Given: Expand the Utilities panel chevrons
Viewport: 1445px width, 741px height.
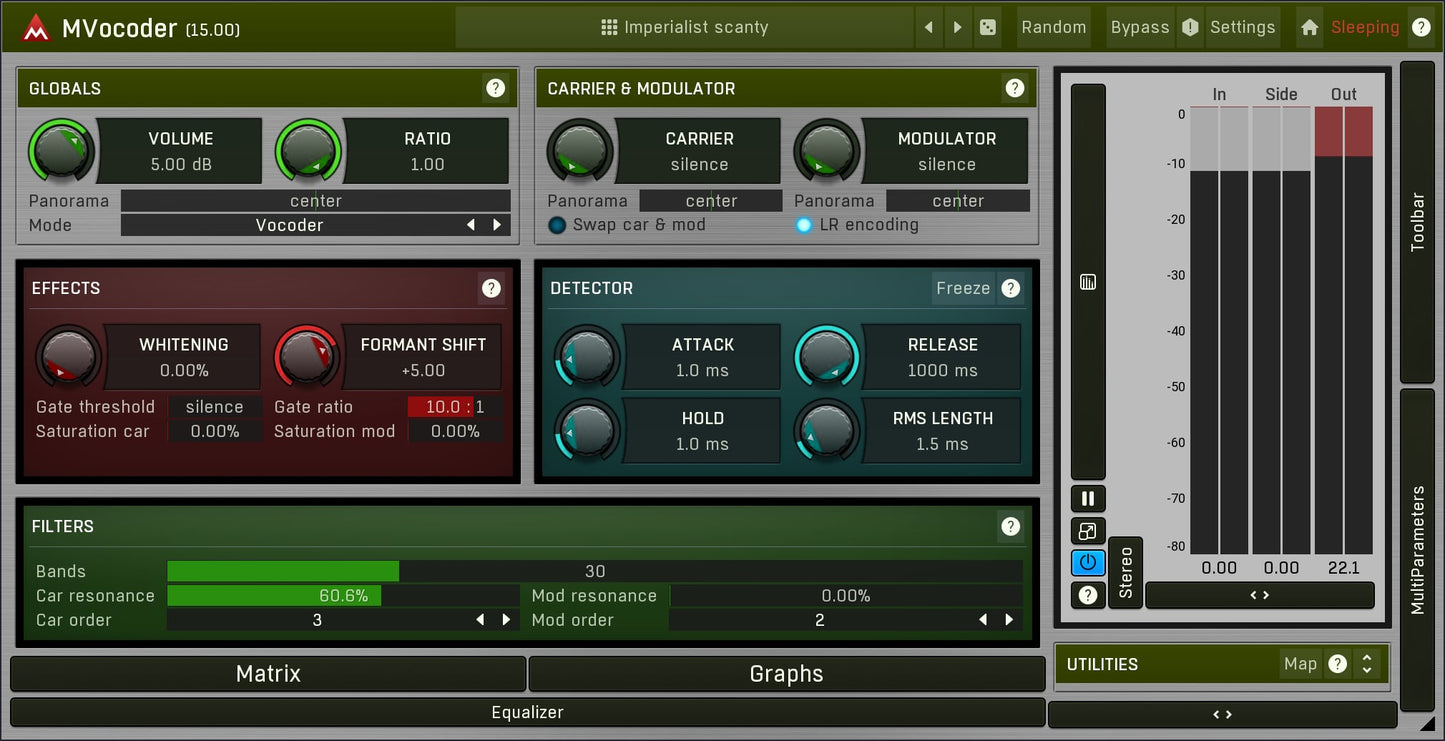Looking at the screenshot, I should [1367, 663].
